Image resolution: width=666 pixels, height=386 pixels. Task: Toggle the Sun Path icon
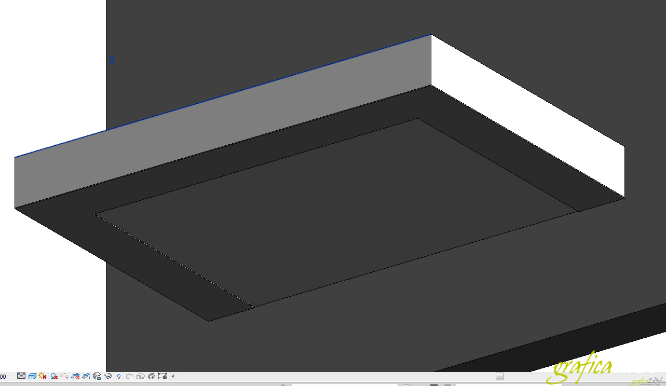pos(42,376)
